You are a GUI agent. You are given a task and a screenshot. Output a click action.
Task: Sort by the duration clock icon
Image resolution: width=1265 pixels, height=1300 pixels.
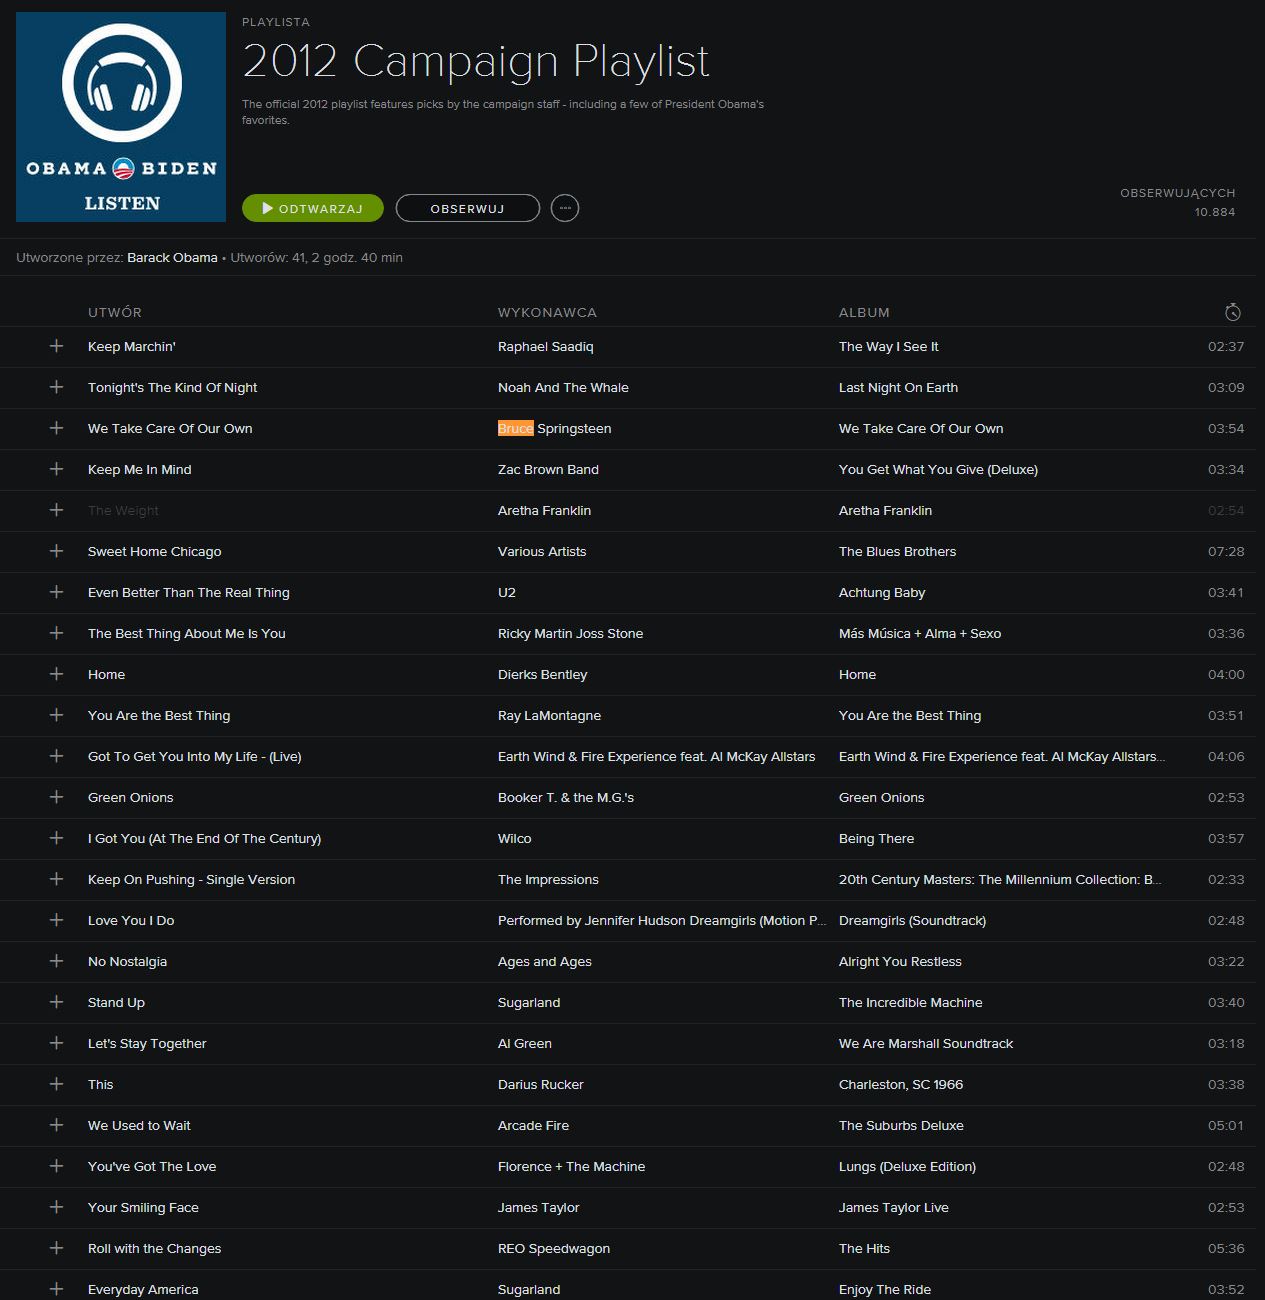1233,312
